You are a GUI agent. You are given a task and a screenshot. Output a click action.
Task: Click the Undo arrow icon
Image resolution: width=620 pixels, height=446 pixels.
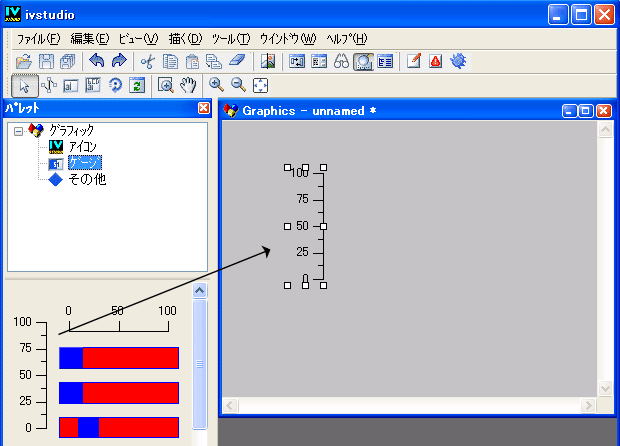coord(97,61)
